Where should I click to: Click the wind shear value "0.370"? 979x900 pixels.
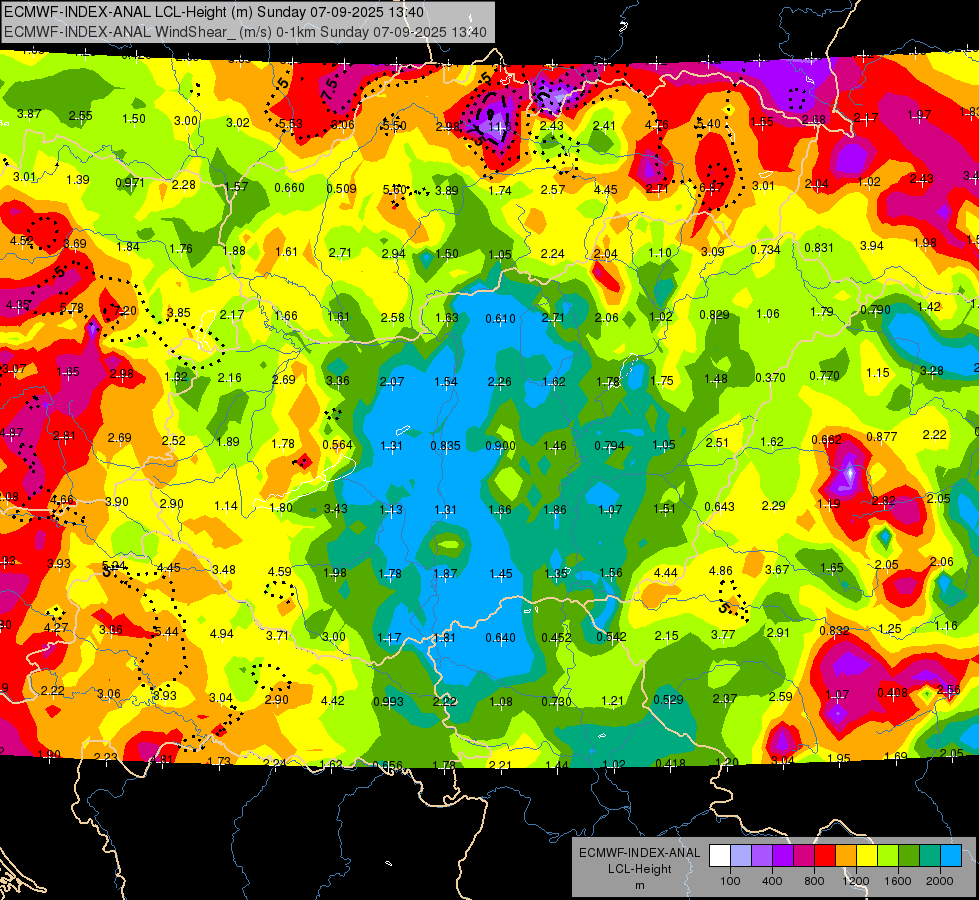click(x=770, y=378)
